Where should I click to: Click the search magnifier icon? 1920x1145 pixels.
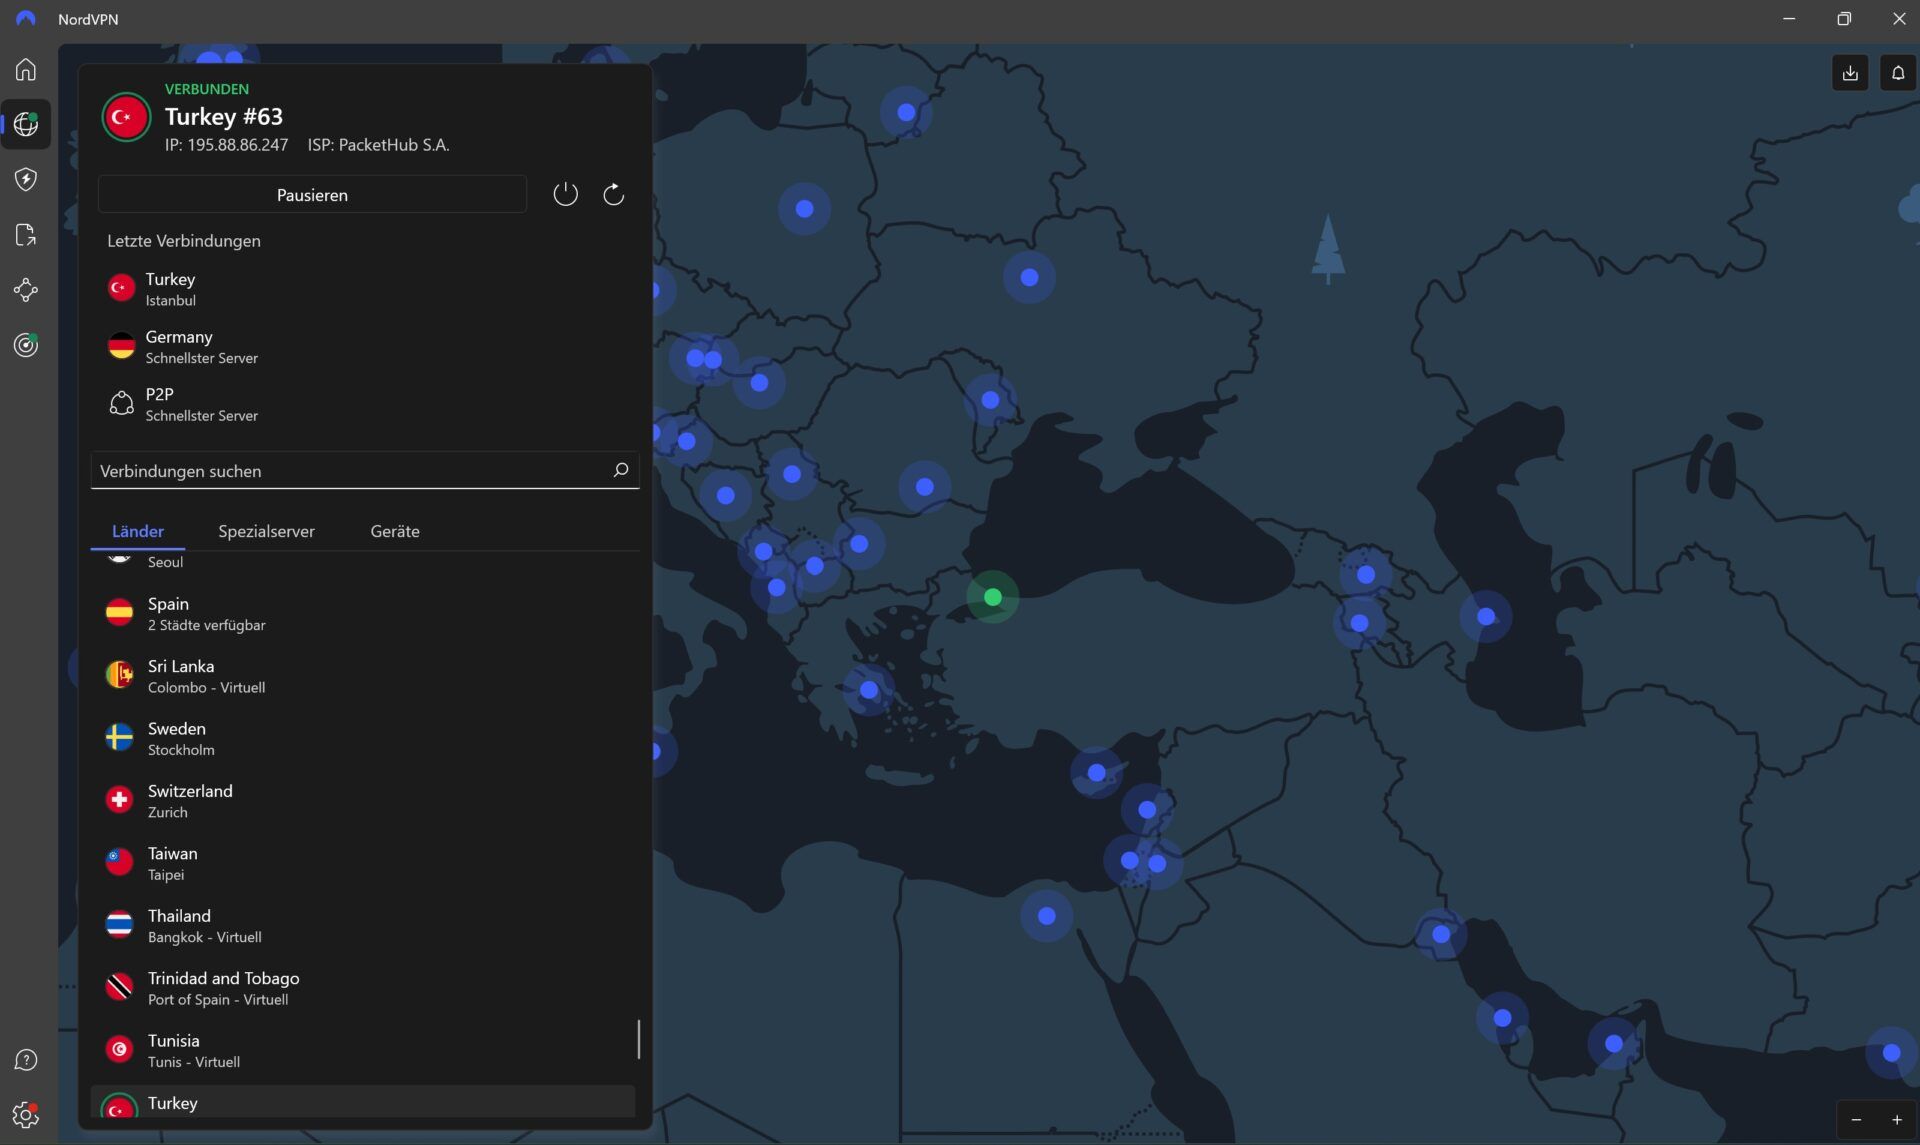point(620,470)
